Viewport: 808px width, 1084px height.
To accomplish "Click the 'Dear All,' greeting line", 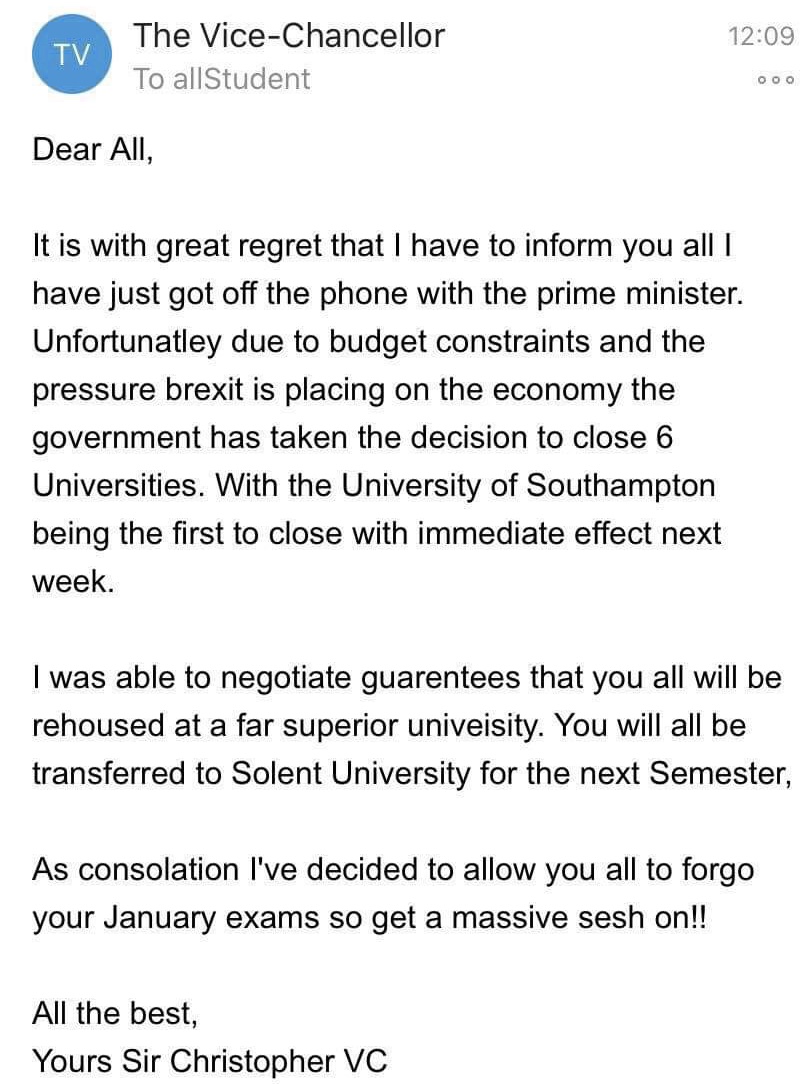I will point(93,150).
